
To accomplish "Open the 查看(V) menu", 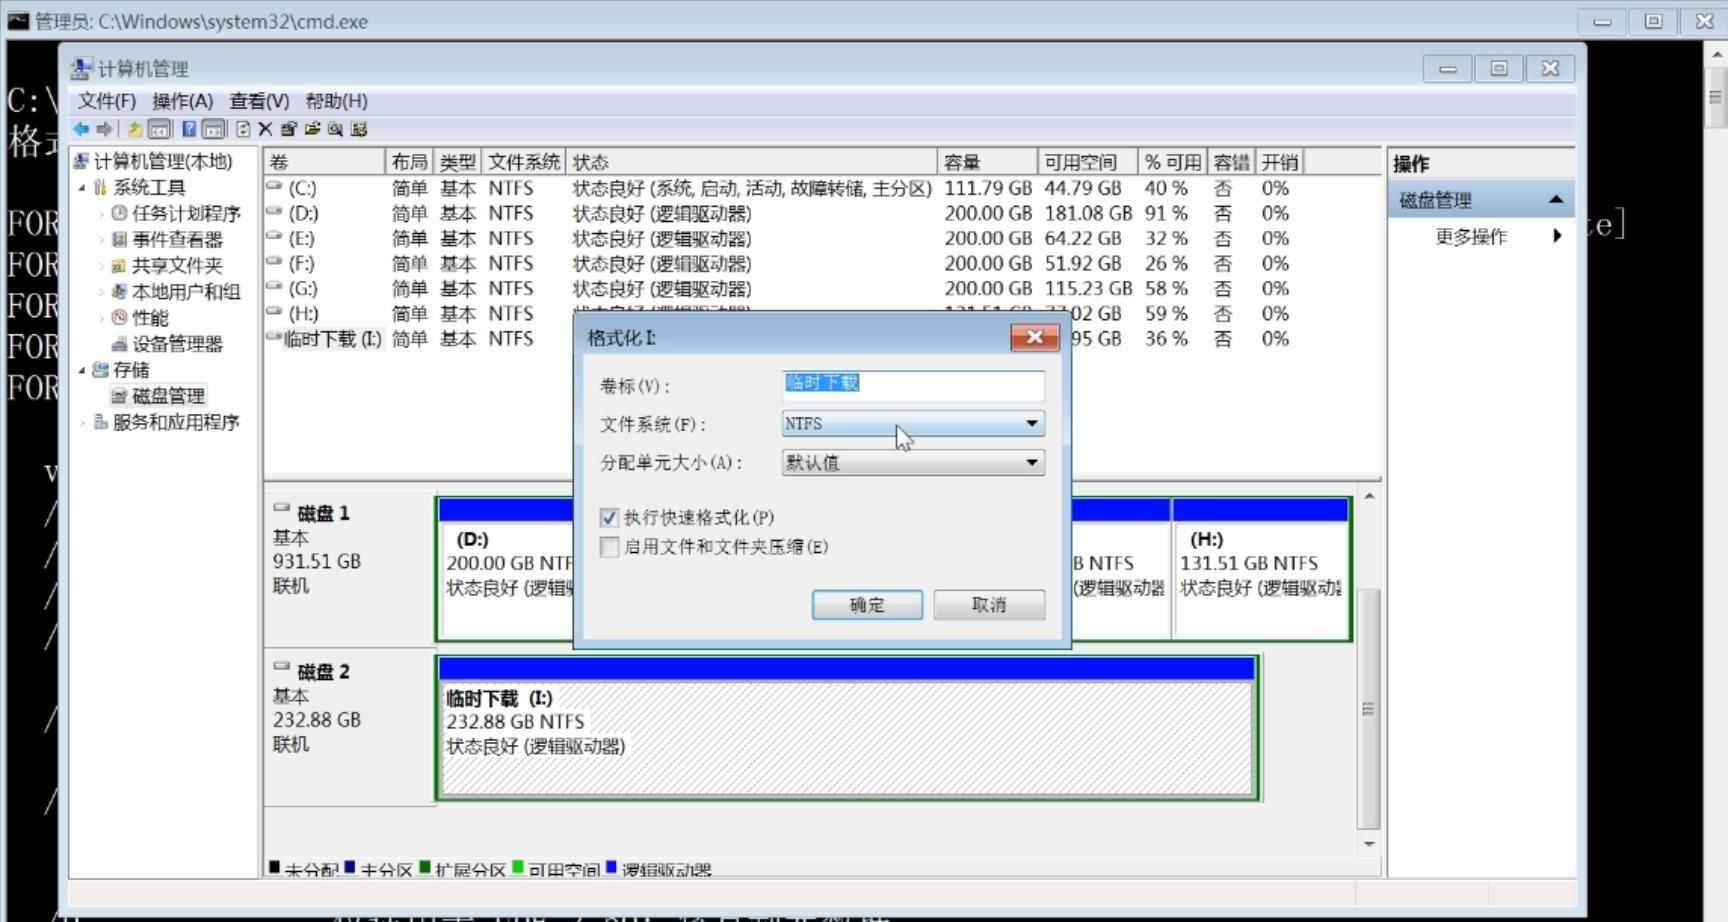I will pos(257,101).
